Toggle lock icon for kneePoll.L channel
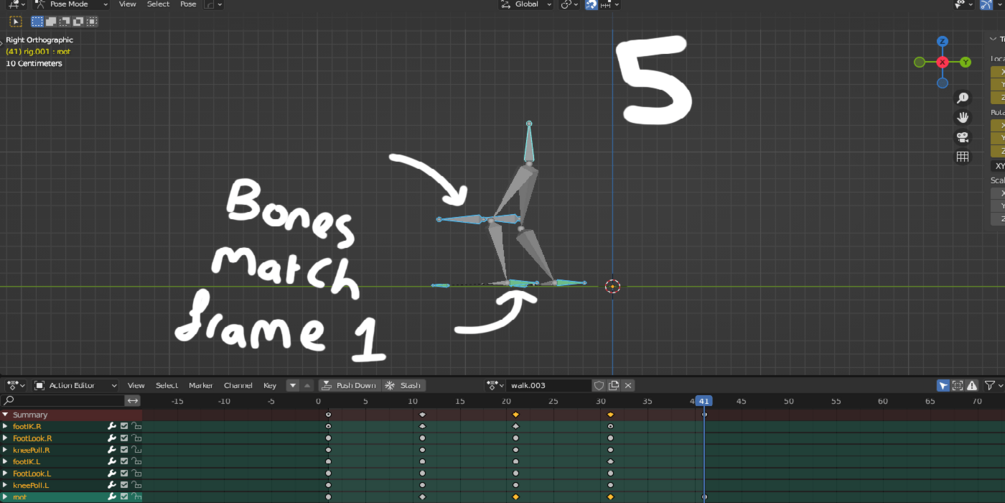 (137, 485)
